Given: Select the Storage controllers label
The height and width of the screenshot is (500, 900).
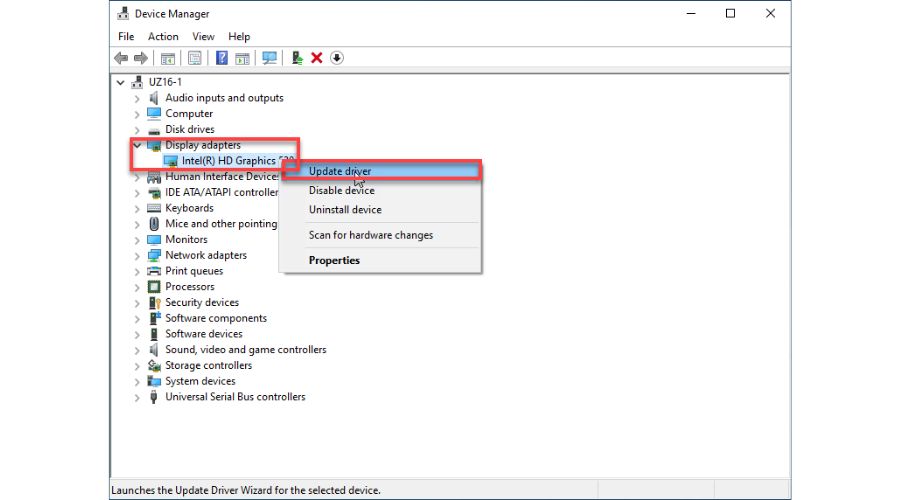Looking at the screenshot, I should coord(208,365).
